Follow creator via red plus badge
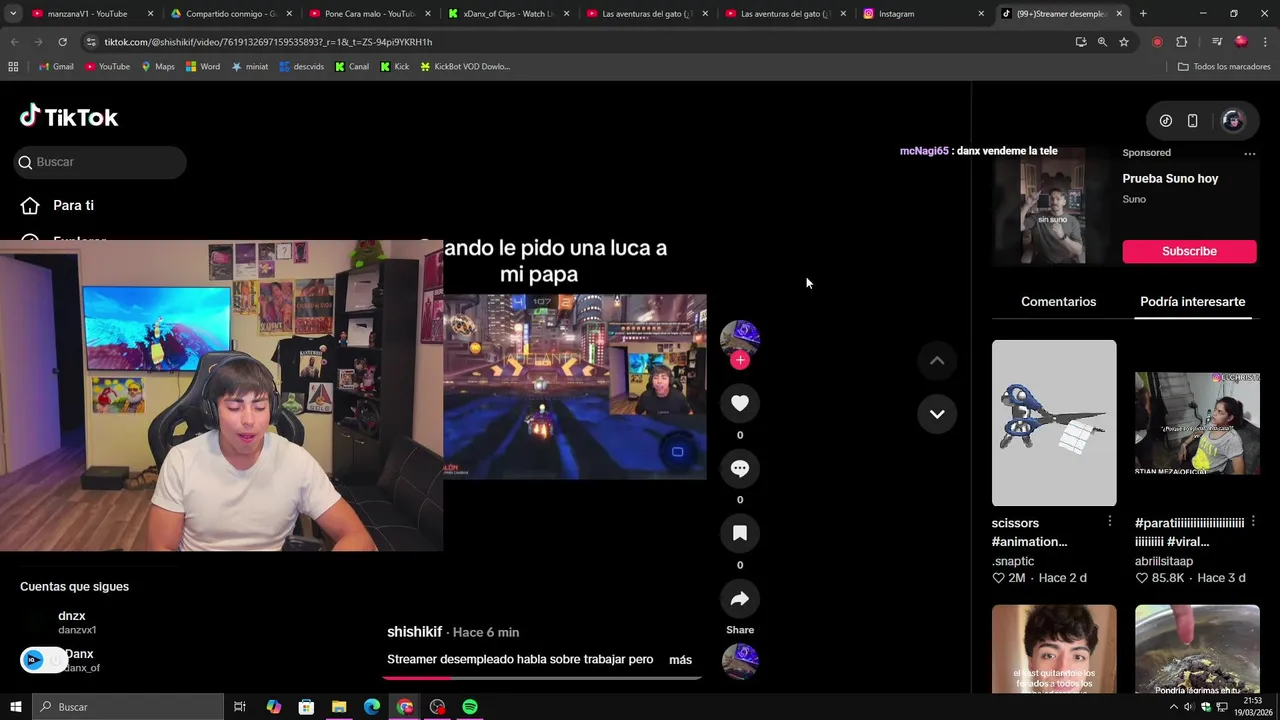This screenshot has height=720, width=1280. [740, 360]
